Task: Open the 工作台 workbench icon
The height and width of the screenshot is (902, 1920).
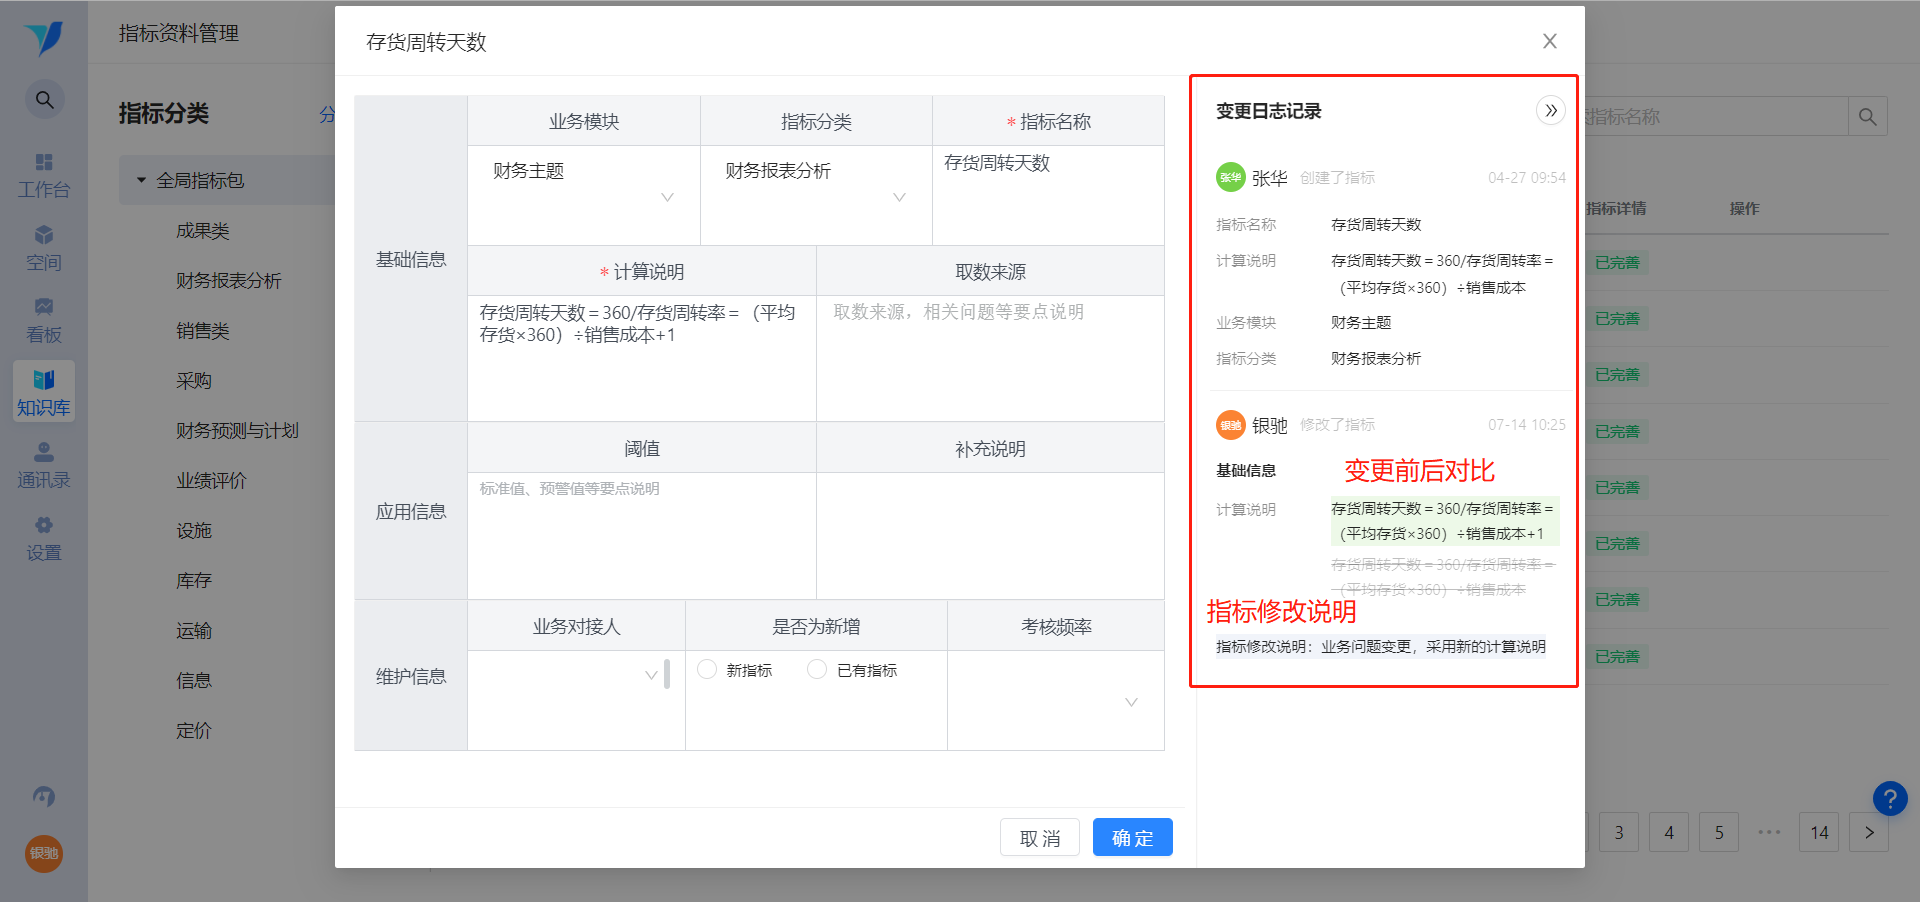Action: pyautogui.click(x=44, y=175)
